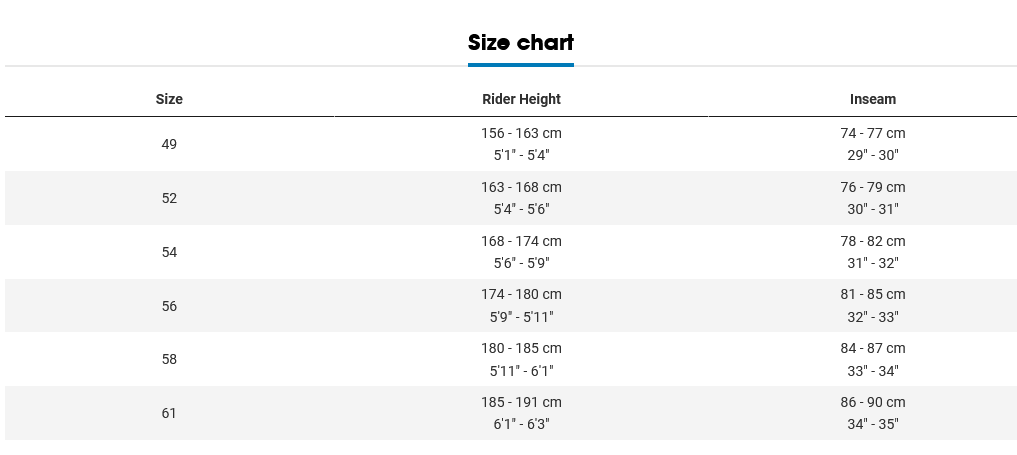Viewport: 1017px width, 455px height.
Task: Click the 174 - 180 cm height value
Action: click(521, 294)
